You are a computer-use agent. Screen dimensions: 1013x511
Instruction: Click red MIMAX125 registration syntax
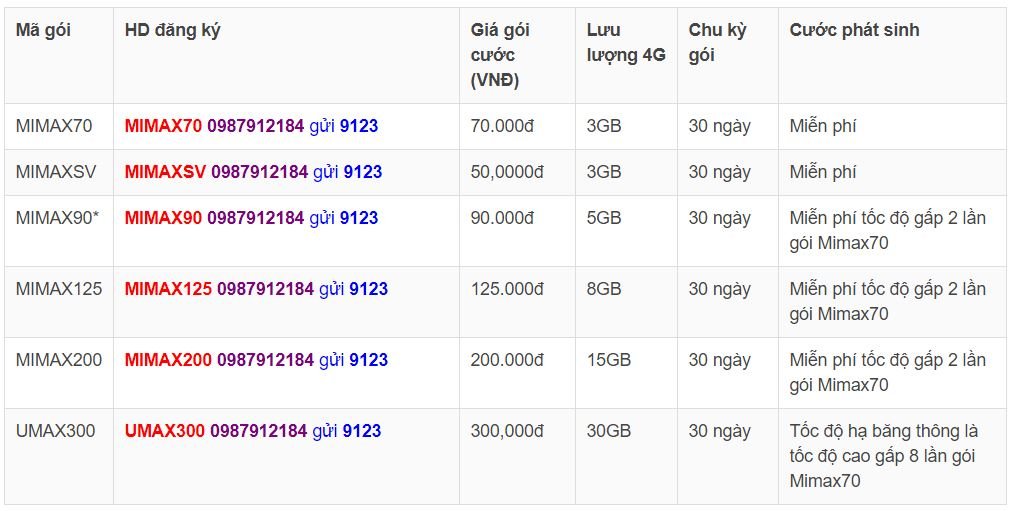(168, 289)
